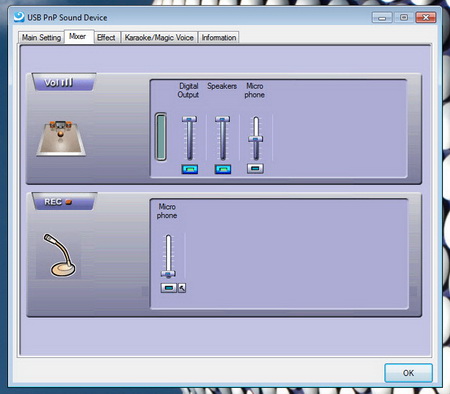
Task: Click the Digital Output volume slider handle
Action: (189, 119)
